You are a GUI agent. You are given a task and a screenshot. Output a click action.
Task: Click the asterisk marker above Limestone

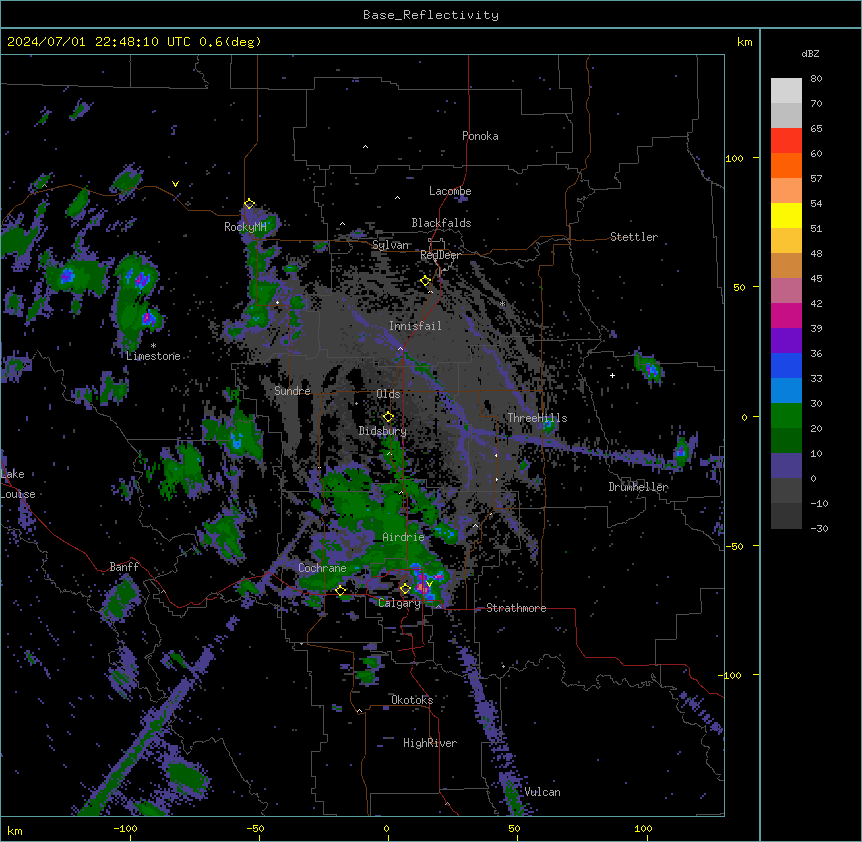click(153, 345)
